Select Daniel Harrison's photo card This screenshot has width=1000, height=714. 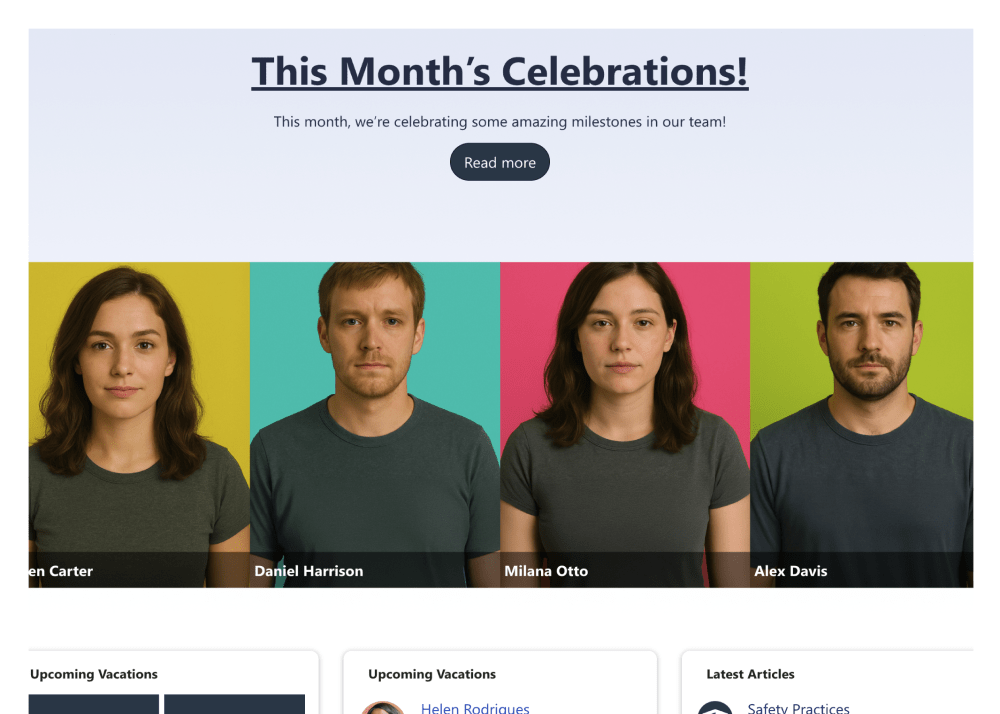[x=375, y=425]
